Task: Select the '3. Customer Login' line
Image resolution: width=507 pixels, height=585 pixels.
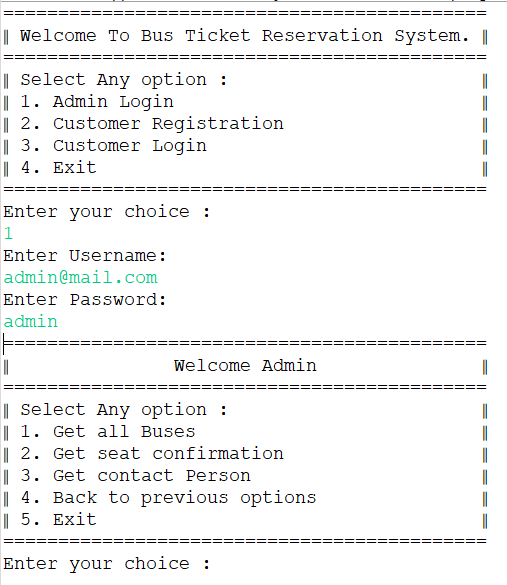Action: 113,146
